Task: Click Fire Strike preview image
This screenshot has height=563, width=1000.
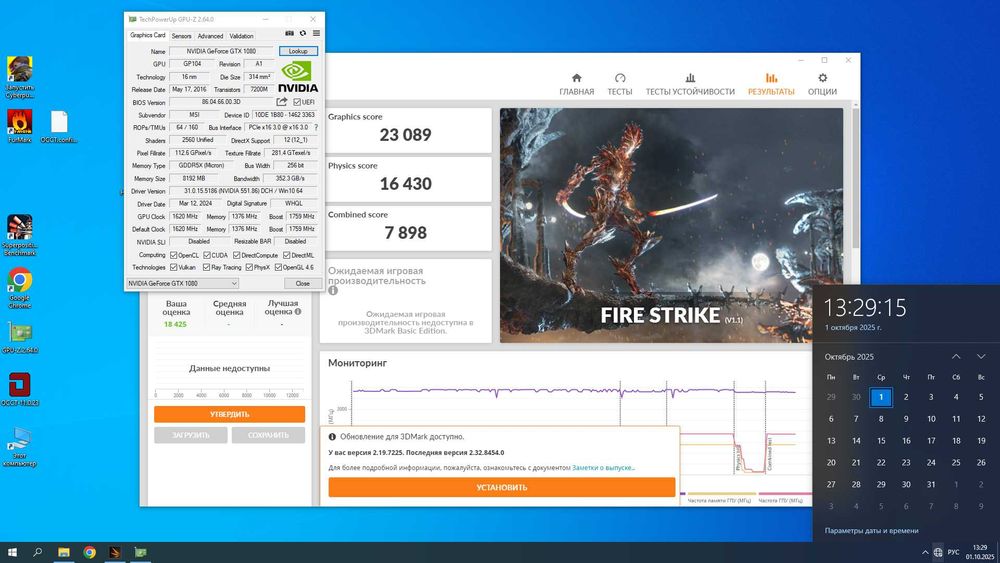Action: click(x=671, y=225)
